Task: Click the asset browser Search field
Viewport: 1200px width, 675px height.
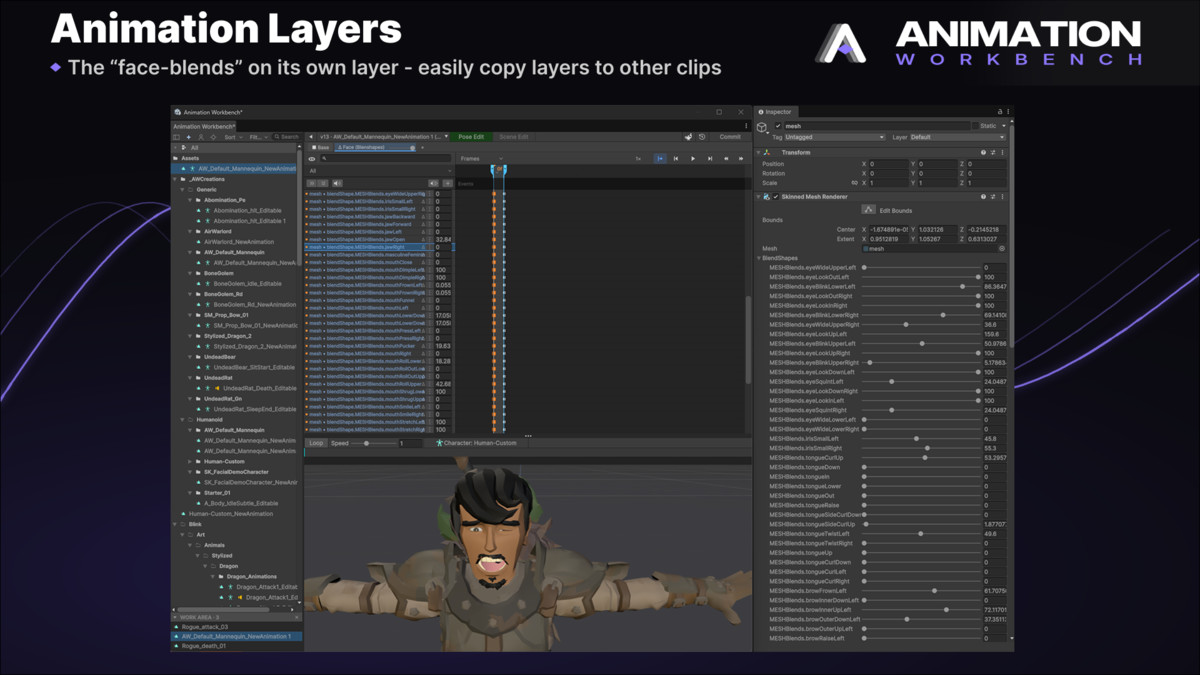Action: pos(287,137)
